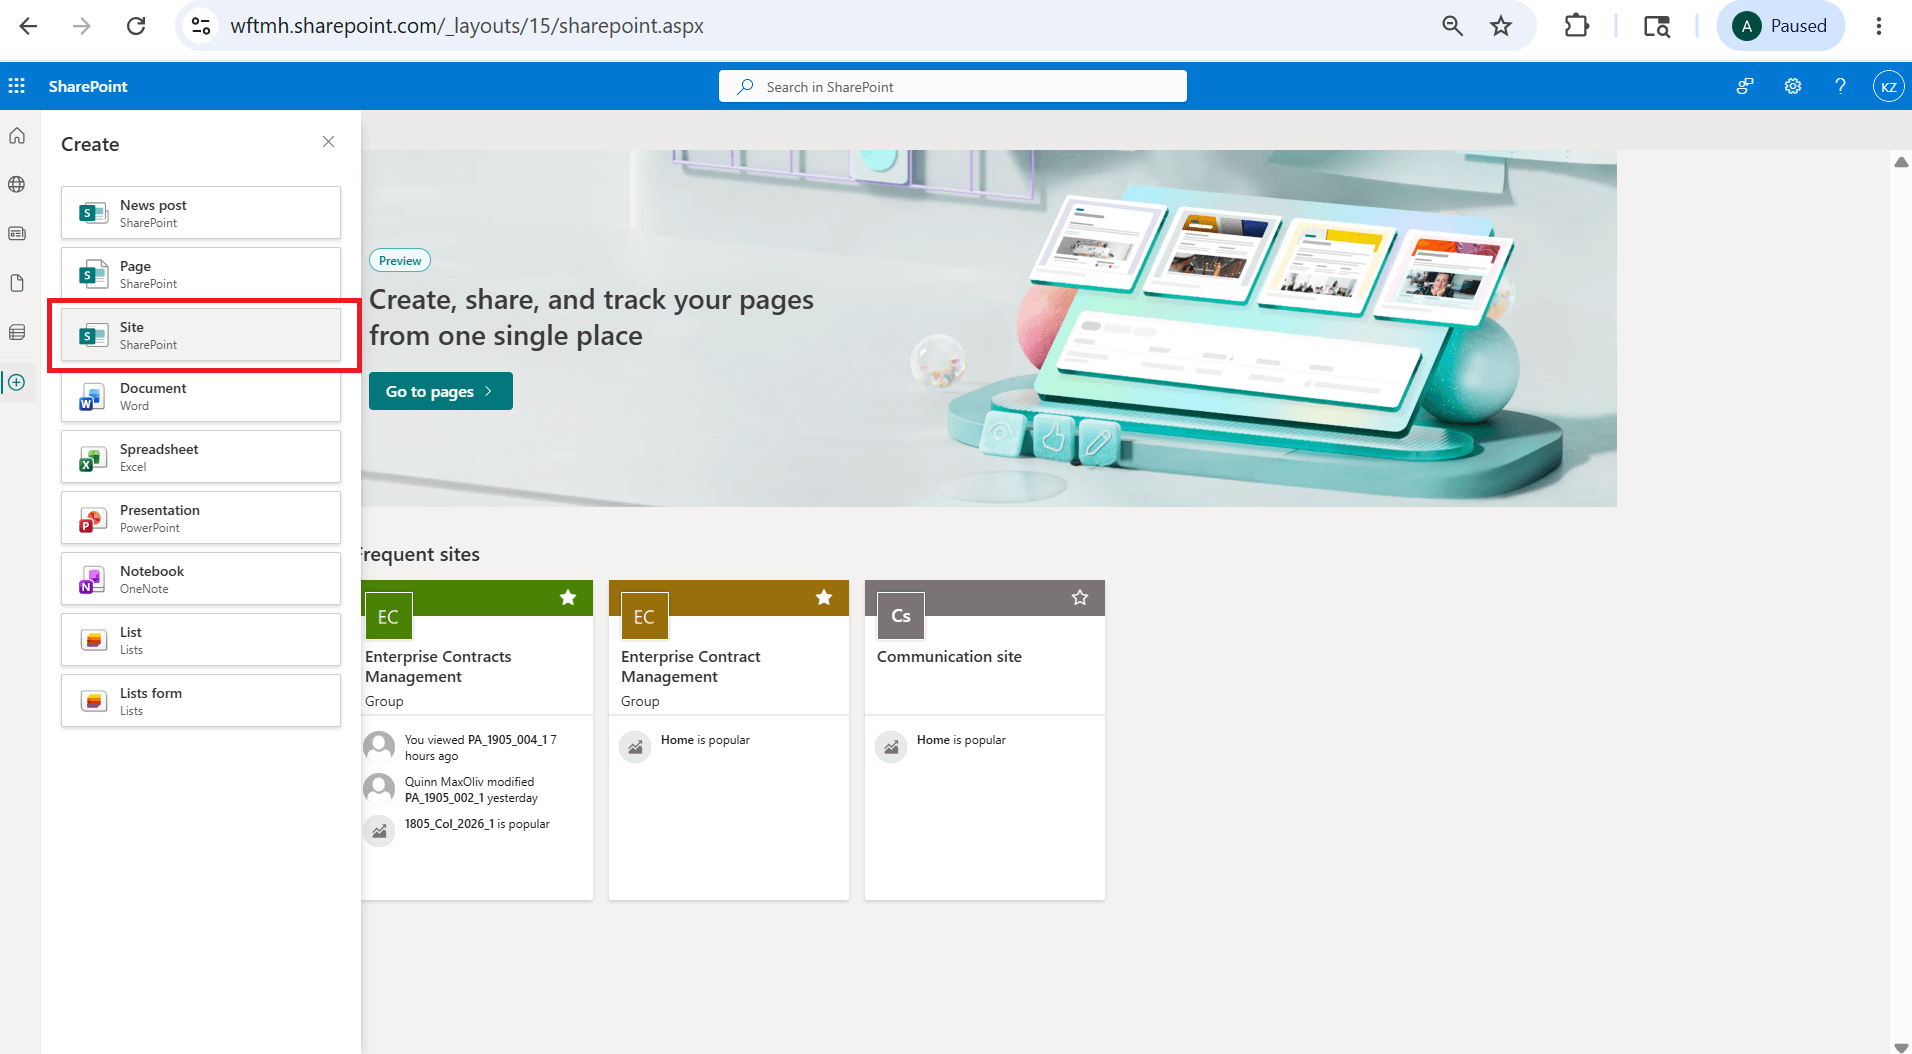
Task: Click the SharePoint brand link
Action: tap(88, 86)
